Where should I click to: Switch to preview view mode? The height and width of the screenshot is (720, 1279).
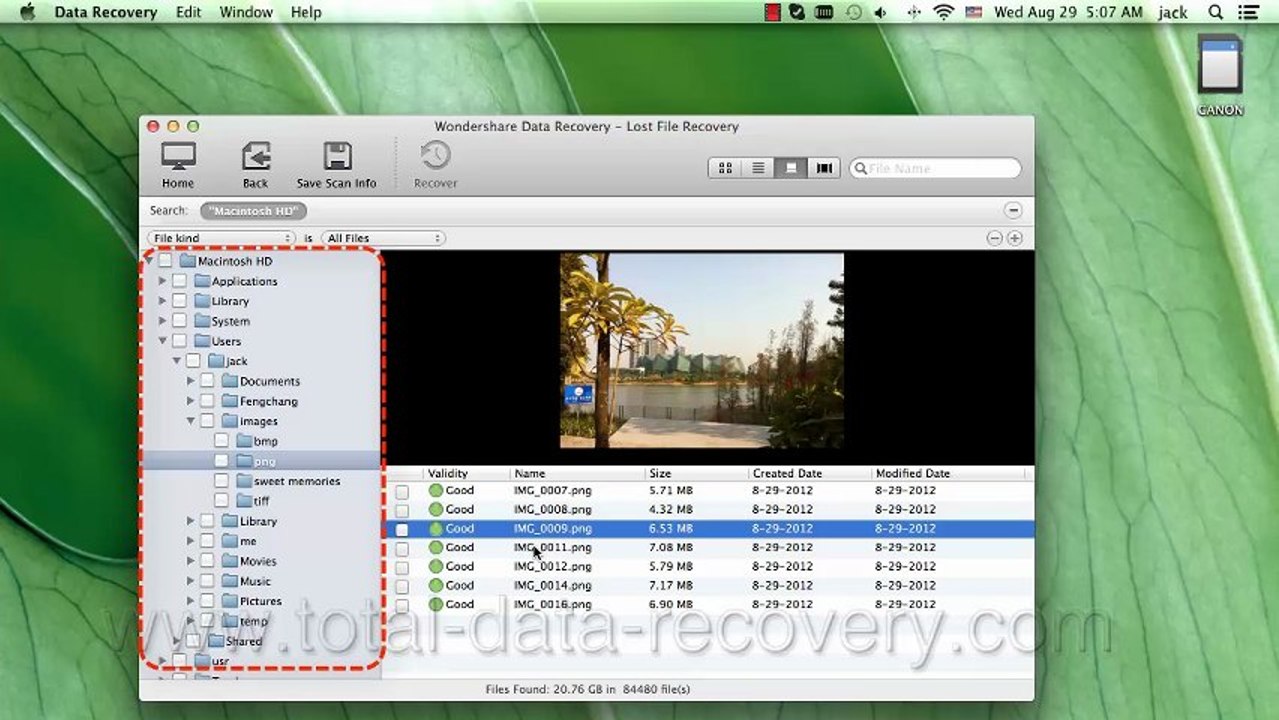791,168
